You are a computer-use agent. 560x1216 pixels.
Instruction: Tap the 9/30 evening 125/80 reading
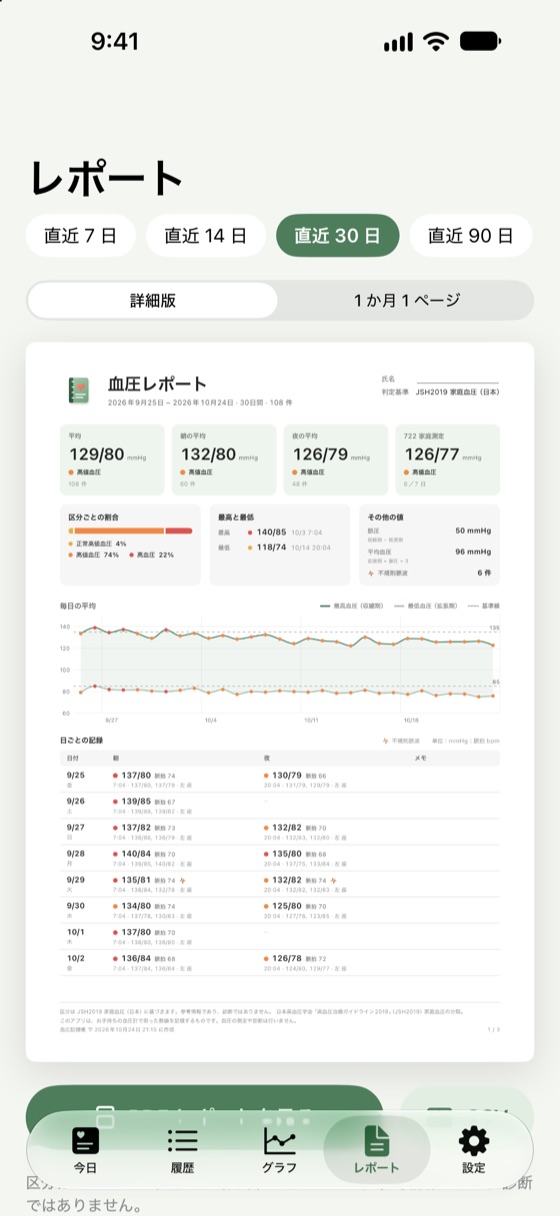pyautogui.click(x=287, y=905)
